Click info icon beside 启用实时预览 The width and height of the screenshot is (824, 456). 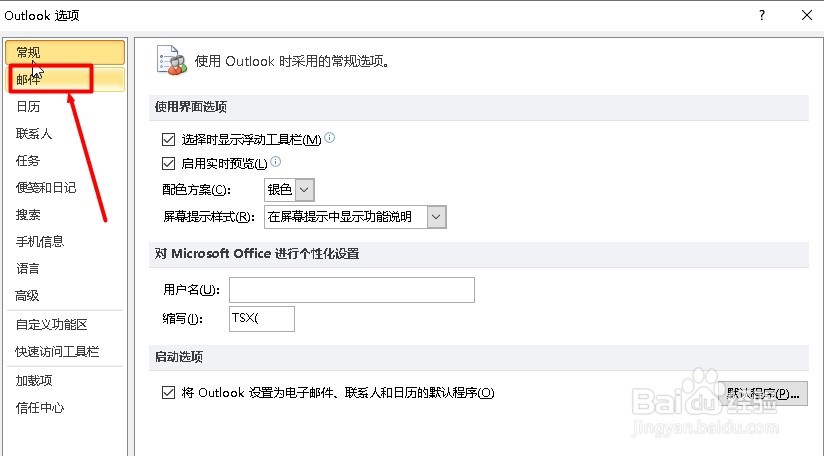coord(276,161)
